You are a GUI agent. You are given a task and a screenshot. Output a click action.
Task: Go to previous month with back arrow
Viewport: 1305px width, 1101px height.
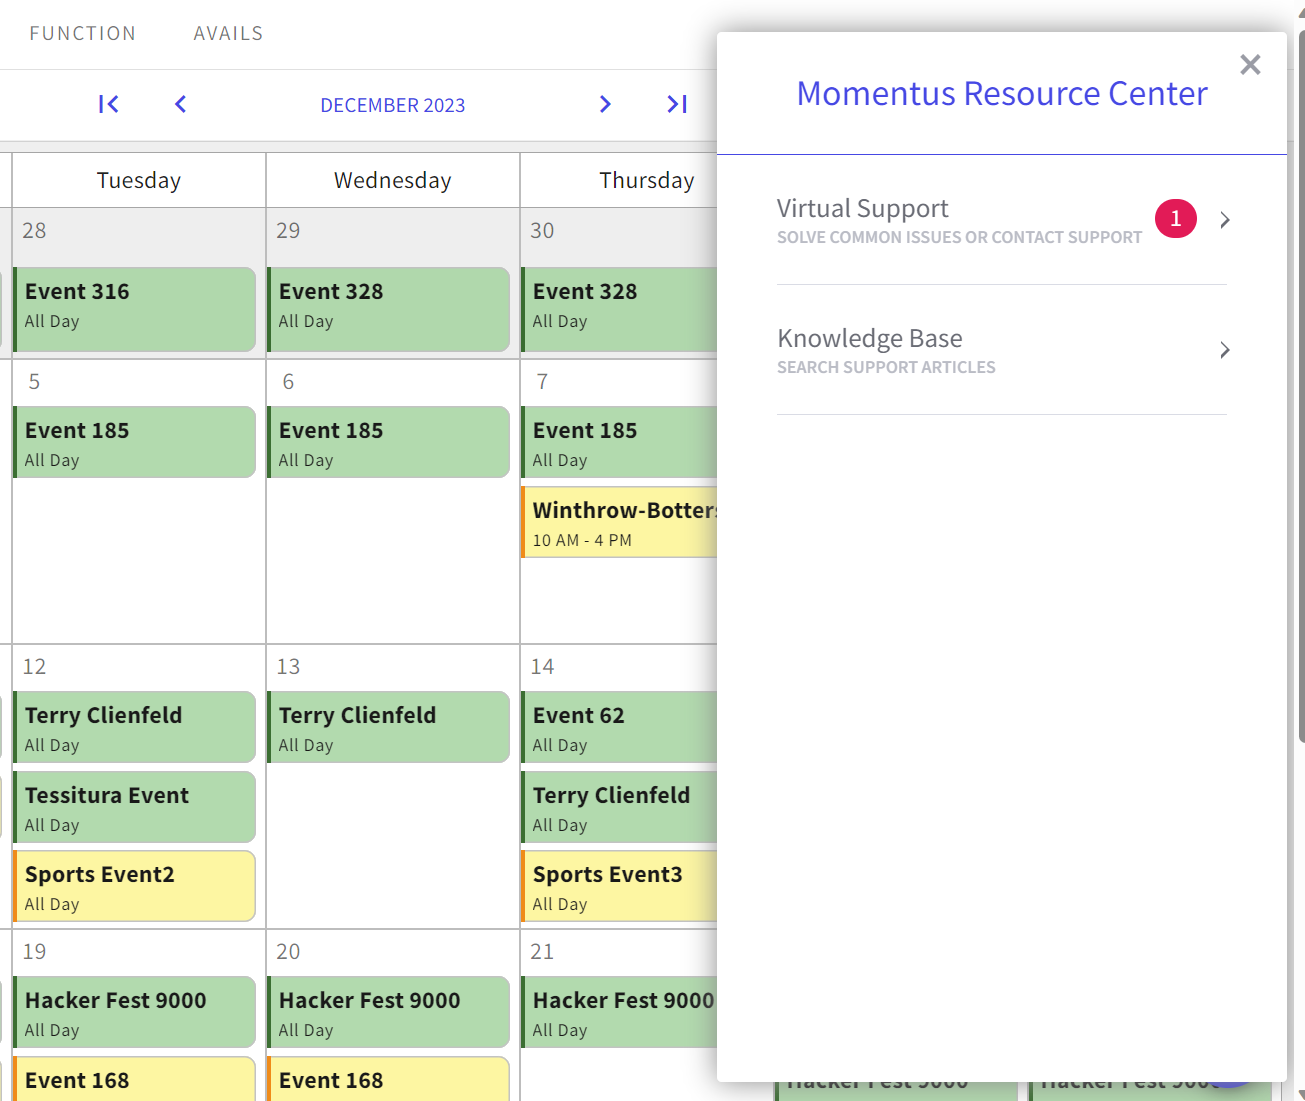tap(180, 104)
